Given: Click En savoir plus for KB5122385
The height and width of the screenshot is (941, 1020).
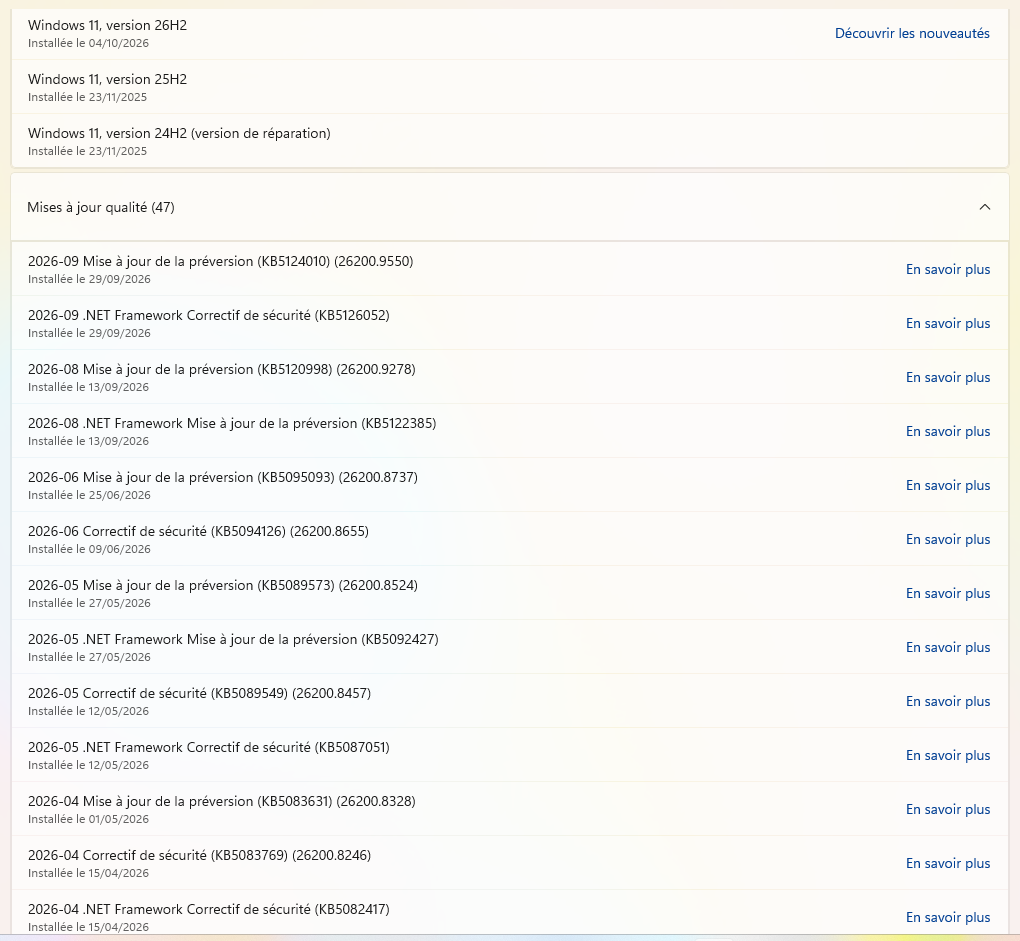Looking at the screenshot, I should pos(948,431).
